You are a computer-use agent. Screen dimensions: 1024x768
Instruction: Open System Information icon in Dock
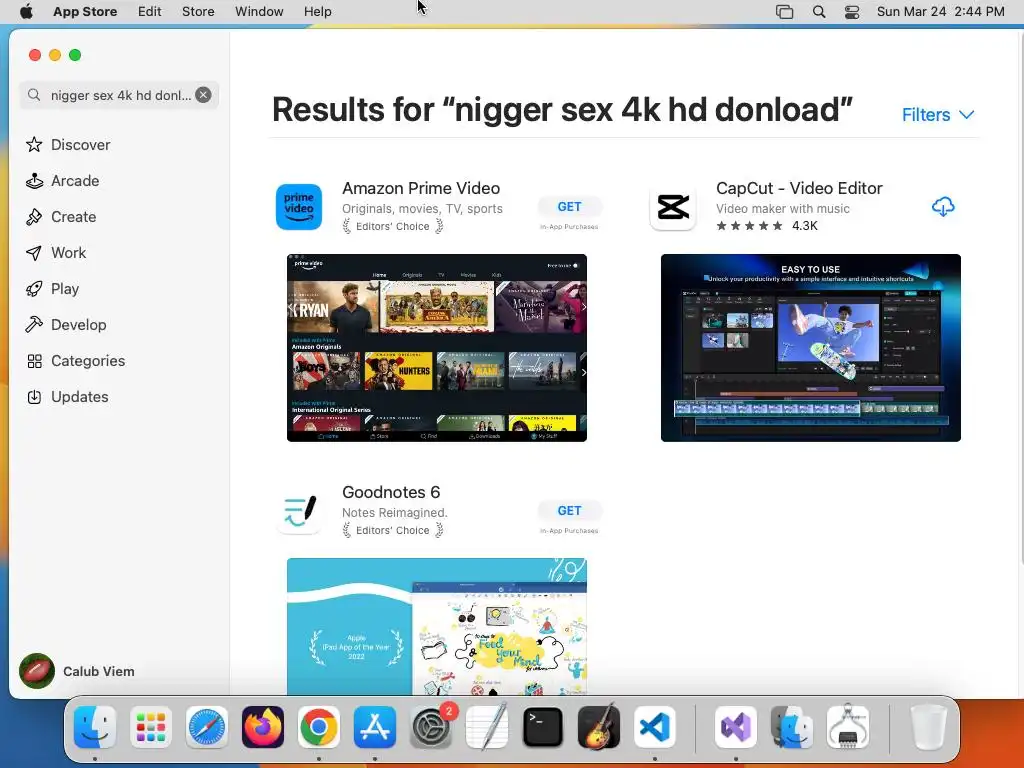[x=848, y=727]
